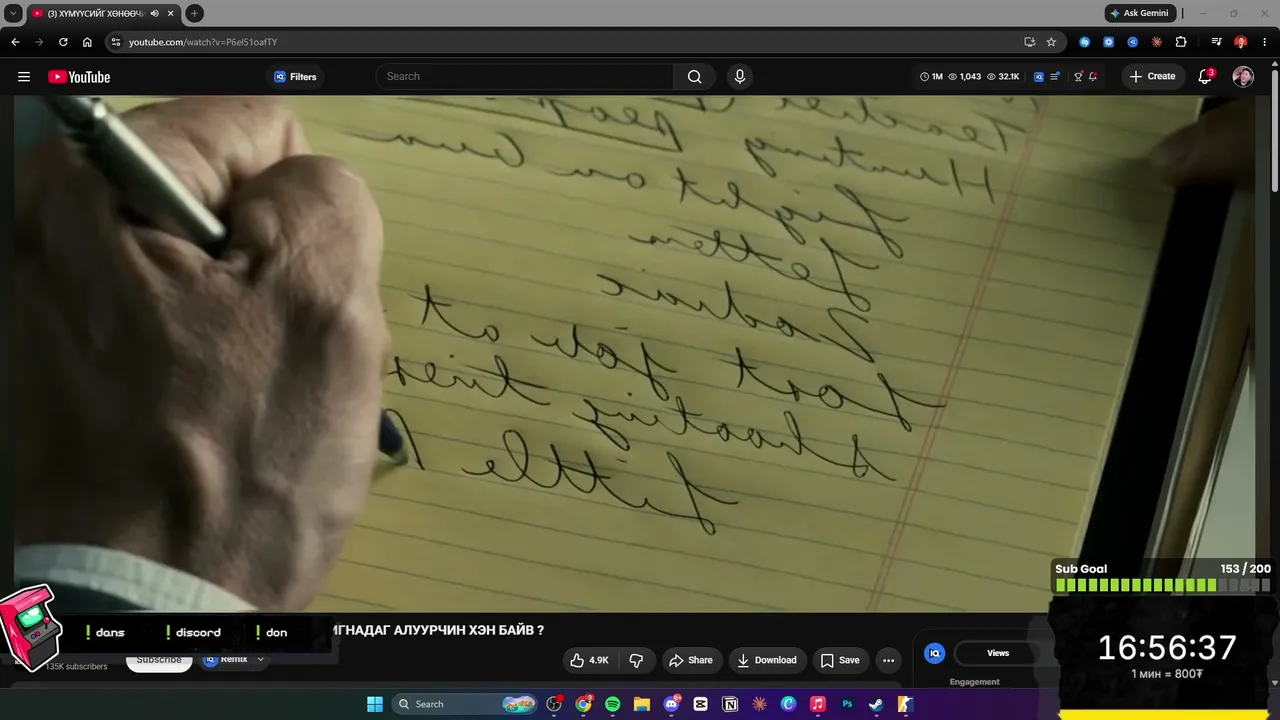Switch to Chrome in the taskbar
This screenshot has width=1280, height=720.
[584, 704]
